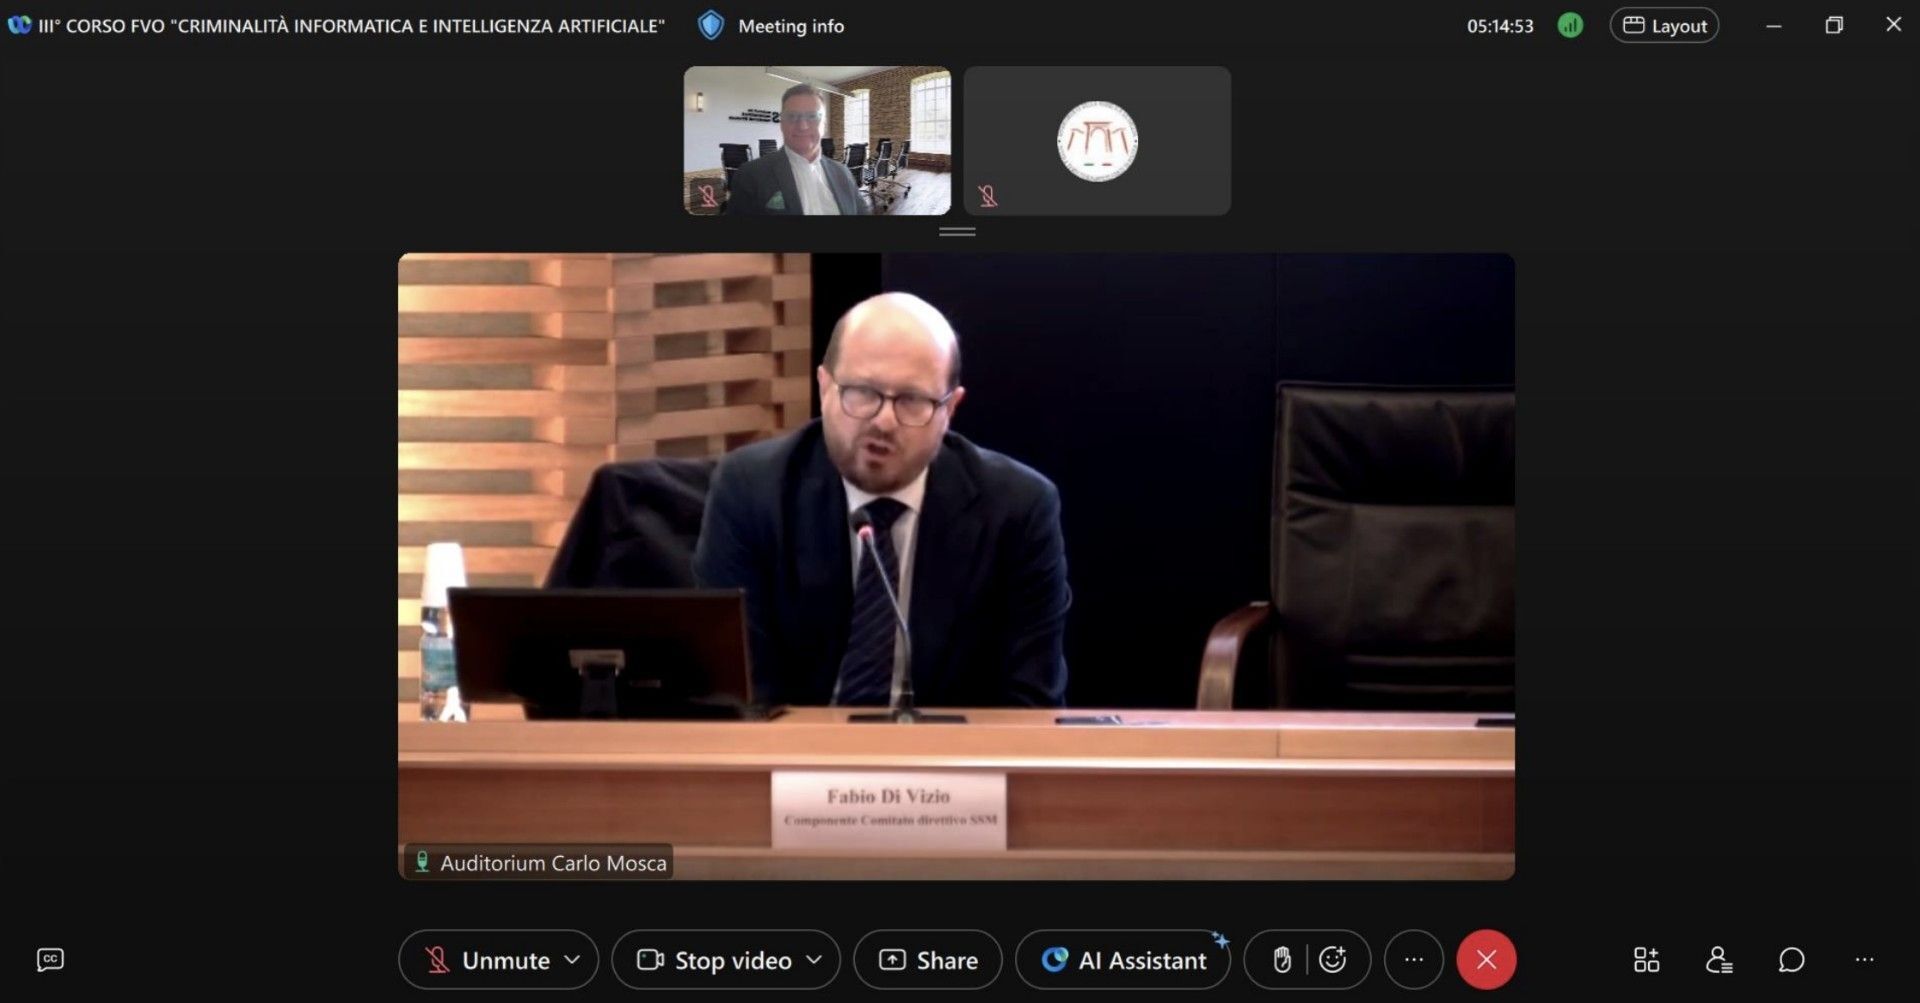Expand audio options arrow beside Unmute
1920x1003 pixels.
(x=572, y=960)
